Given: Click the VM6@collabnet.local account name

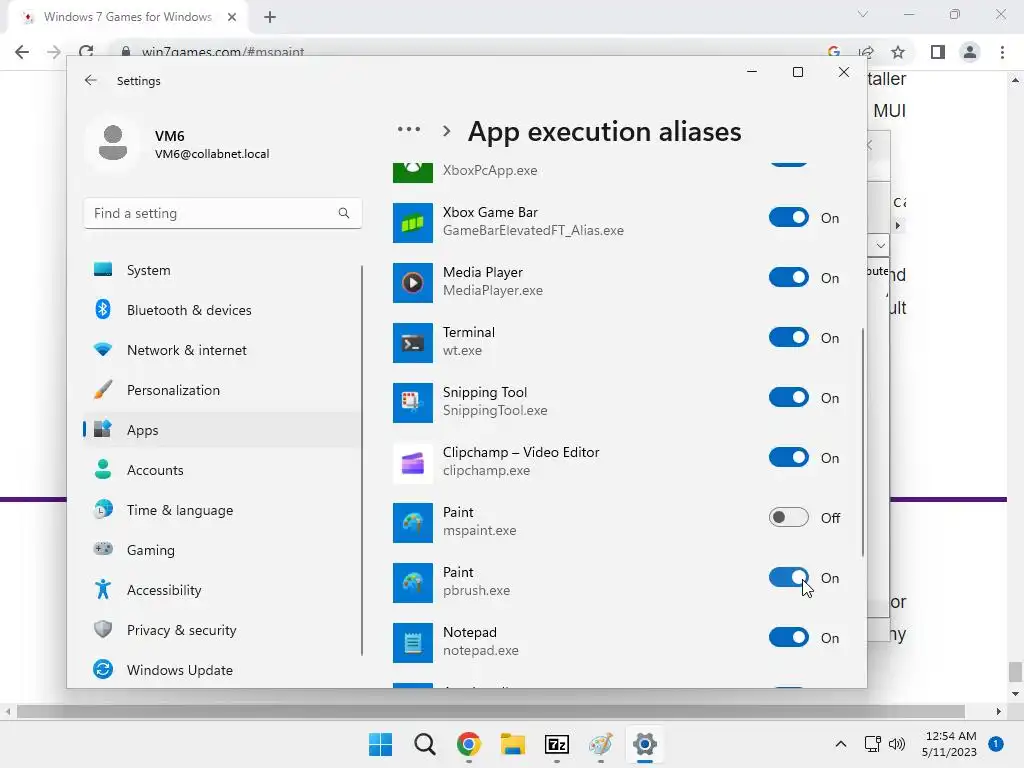Looking at the screenshot, I should (x=212, y=154).
